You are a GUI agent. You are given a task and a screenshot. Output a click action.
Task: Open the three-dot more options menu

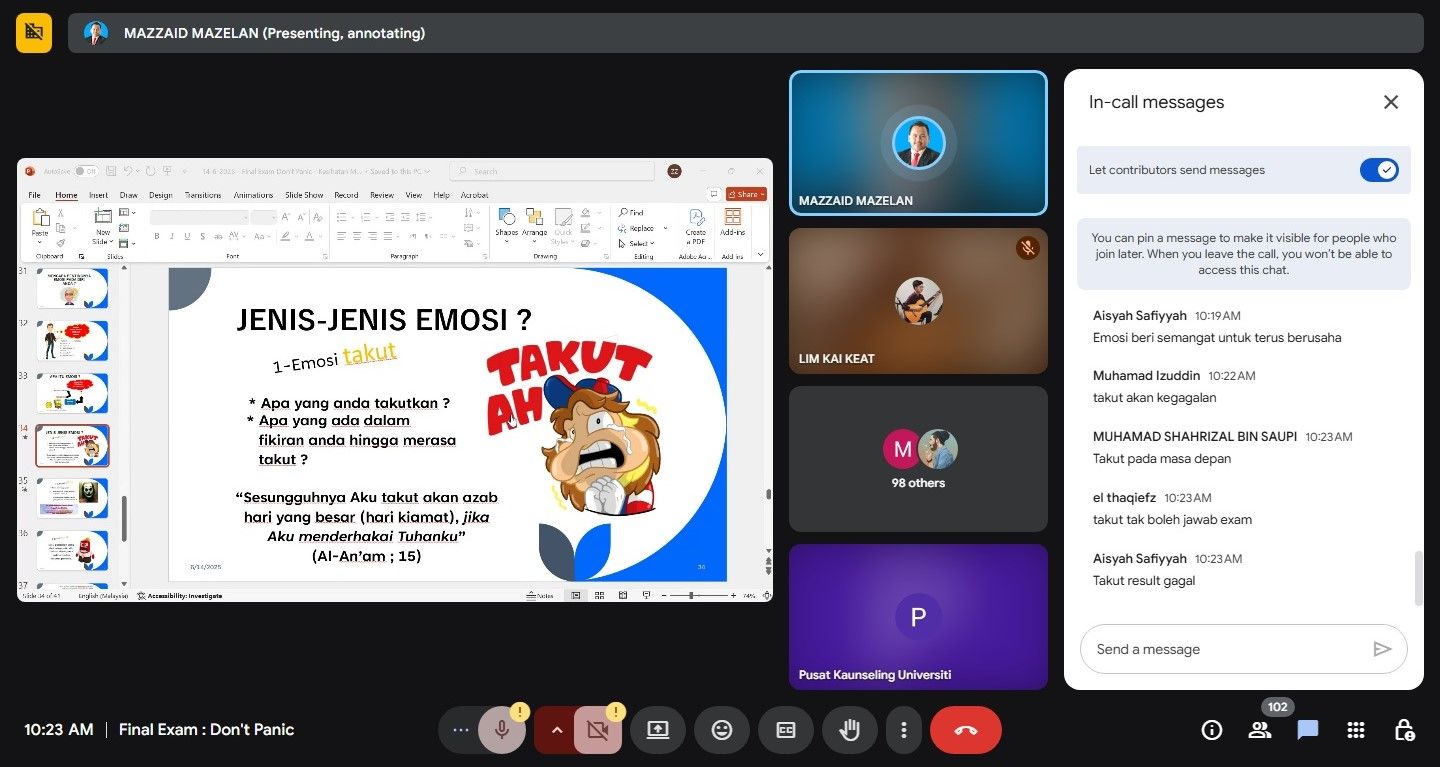tap(903, 730)
